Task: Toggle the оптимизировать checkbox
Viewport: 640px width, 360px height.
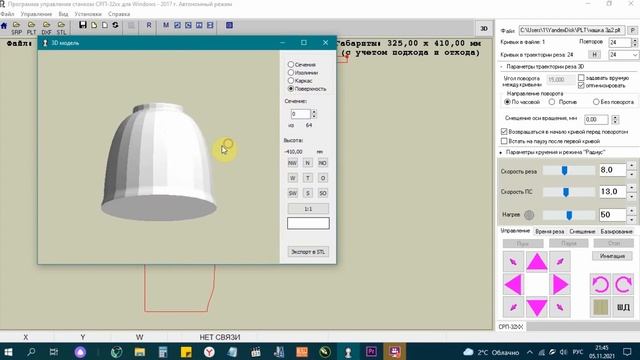Action: 581,85
